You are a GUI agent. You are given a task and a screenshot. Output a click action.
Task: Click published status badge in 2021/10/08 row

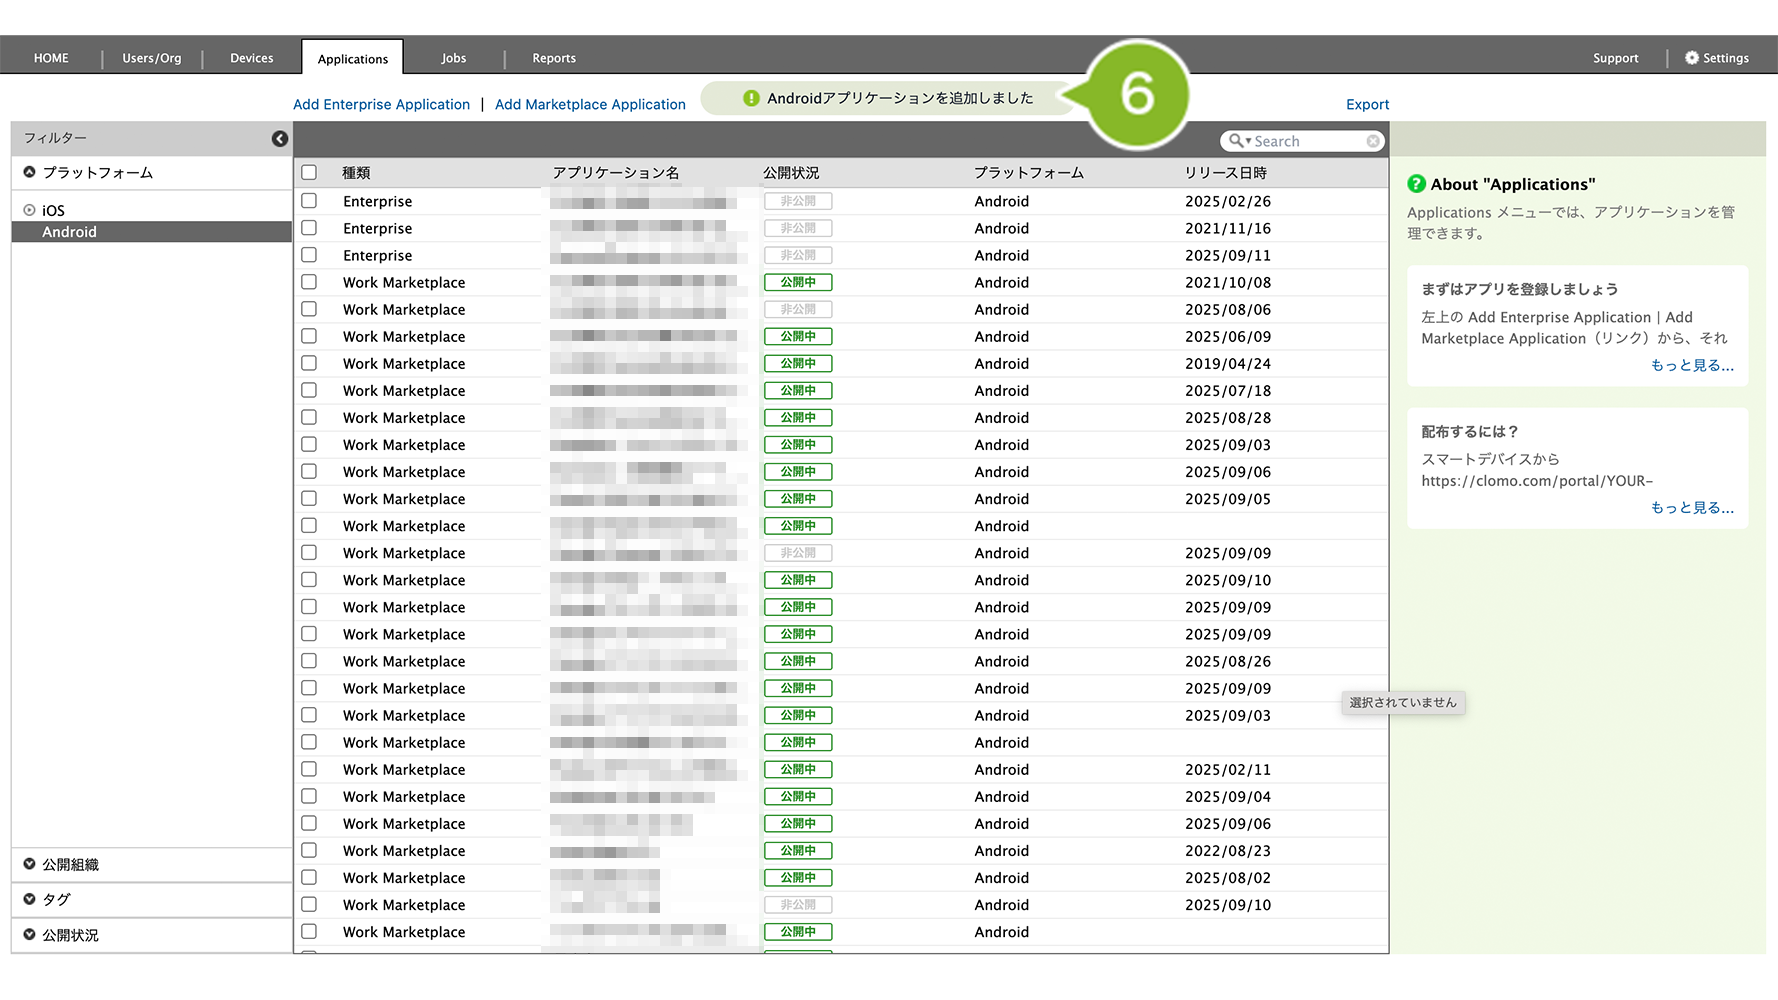[797, 282]
